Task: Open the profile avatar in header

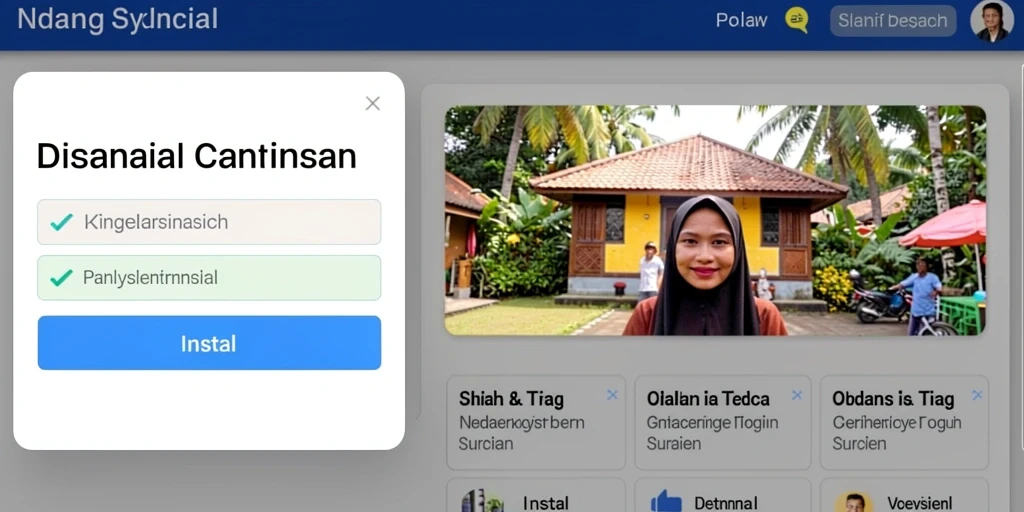Action: tap(991, 22)
